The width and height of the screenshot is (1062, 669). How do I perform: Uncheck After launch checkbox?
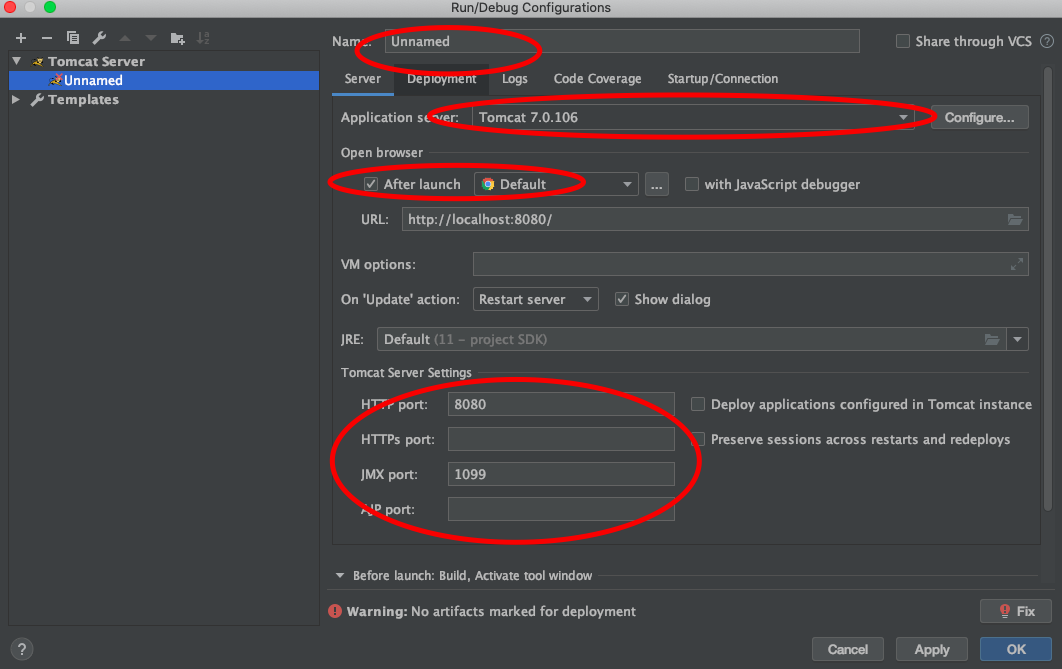pos(370,184)
